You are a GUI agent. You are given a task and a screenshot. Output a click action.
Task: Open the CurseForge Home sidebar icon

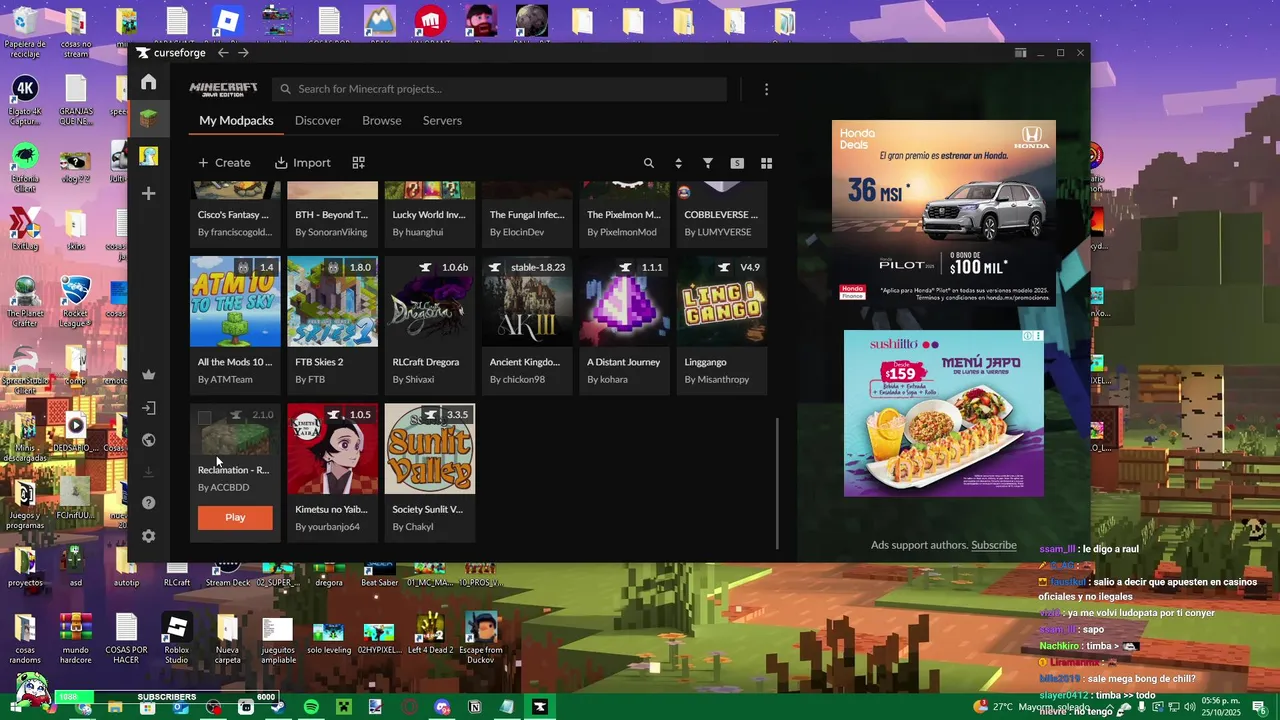point(148,82)
